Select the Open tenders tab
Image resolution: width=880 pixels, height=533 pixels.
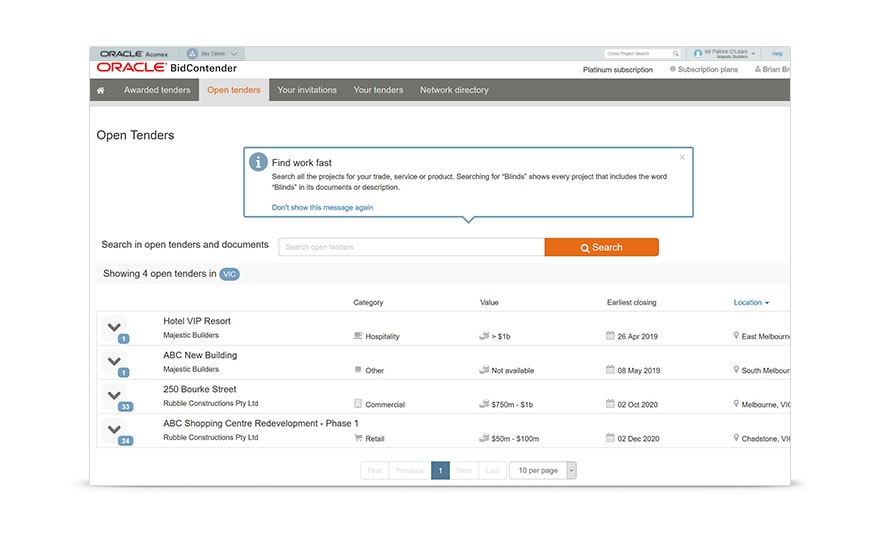[234, 90]
